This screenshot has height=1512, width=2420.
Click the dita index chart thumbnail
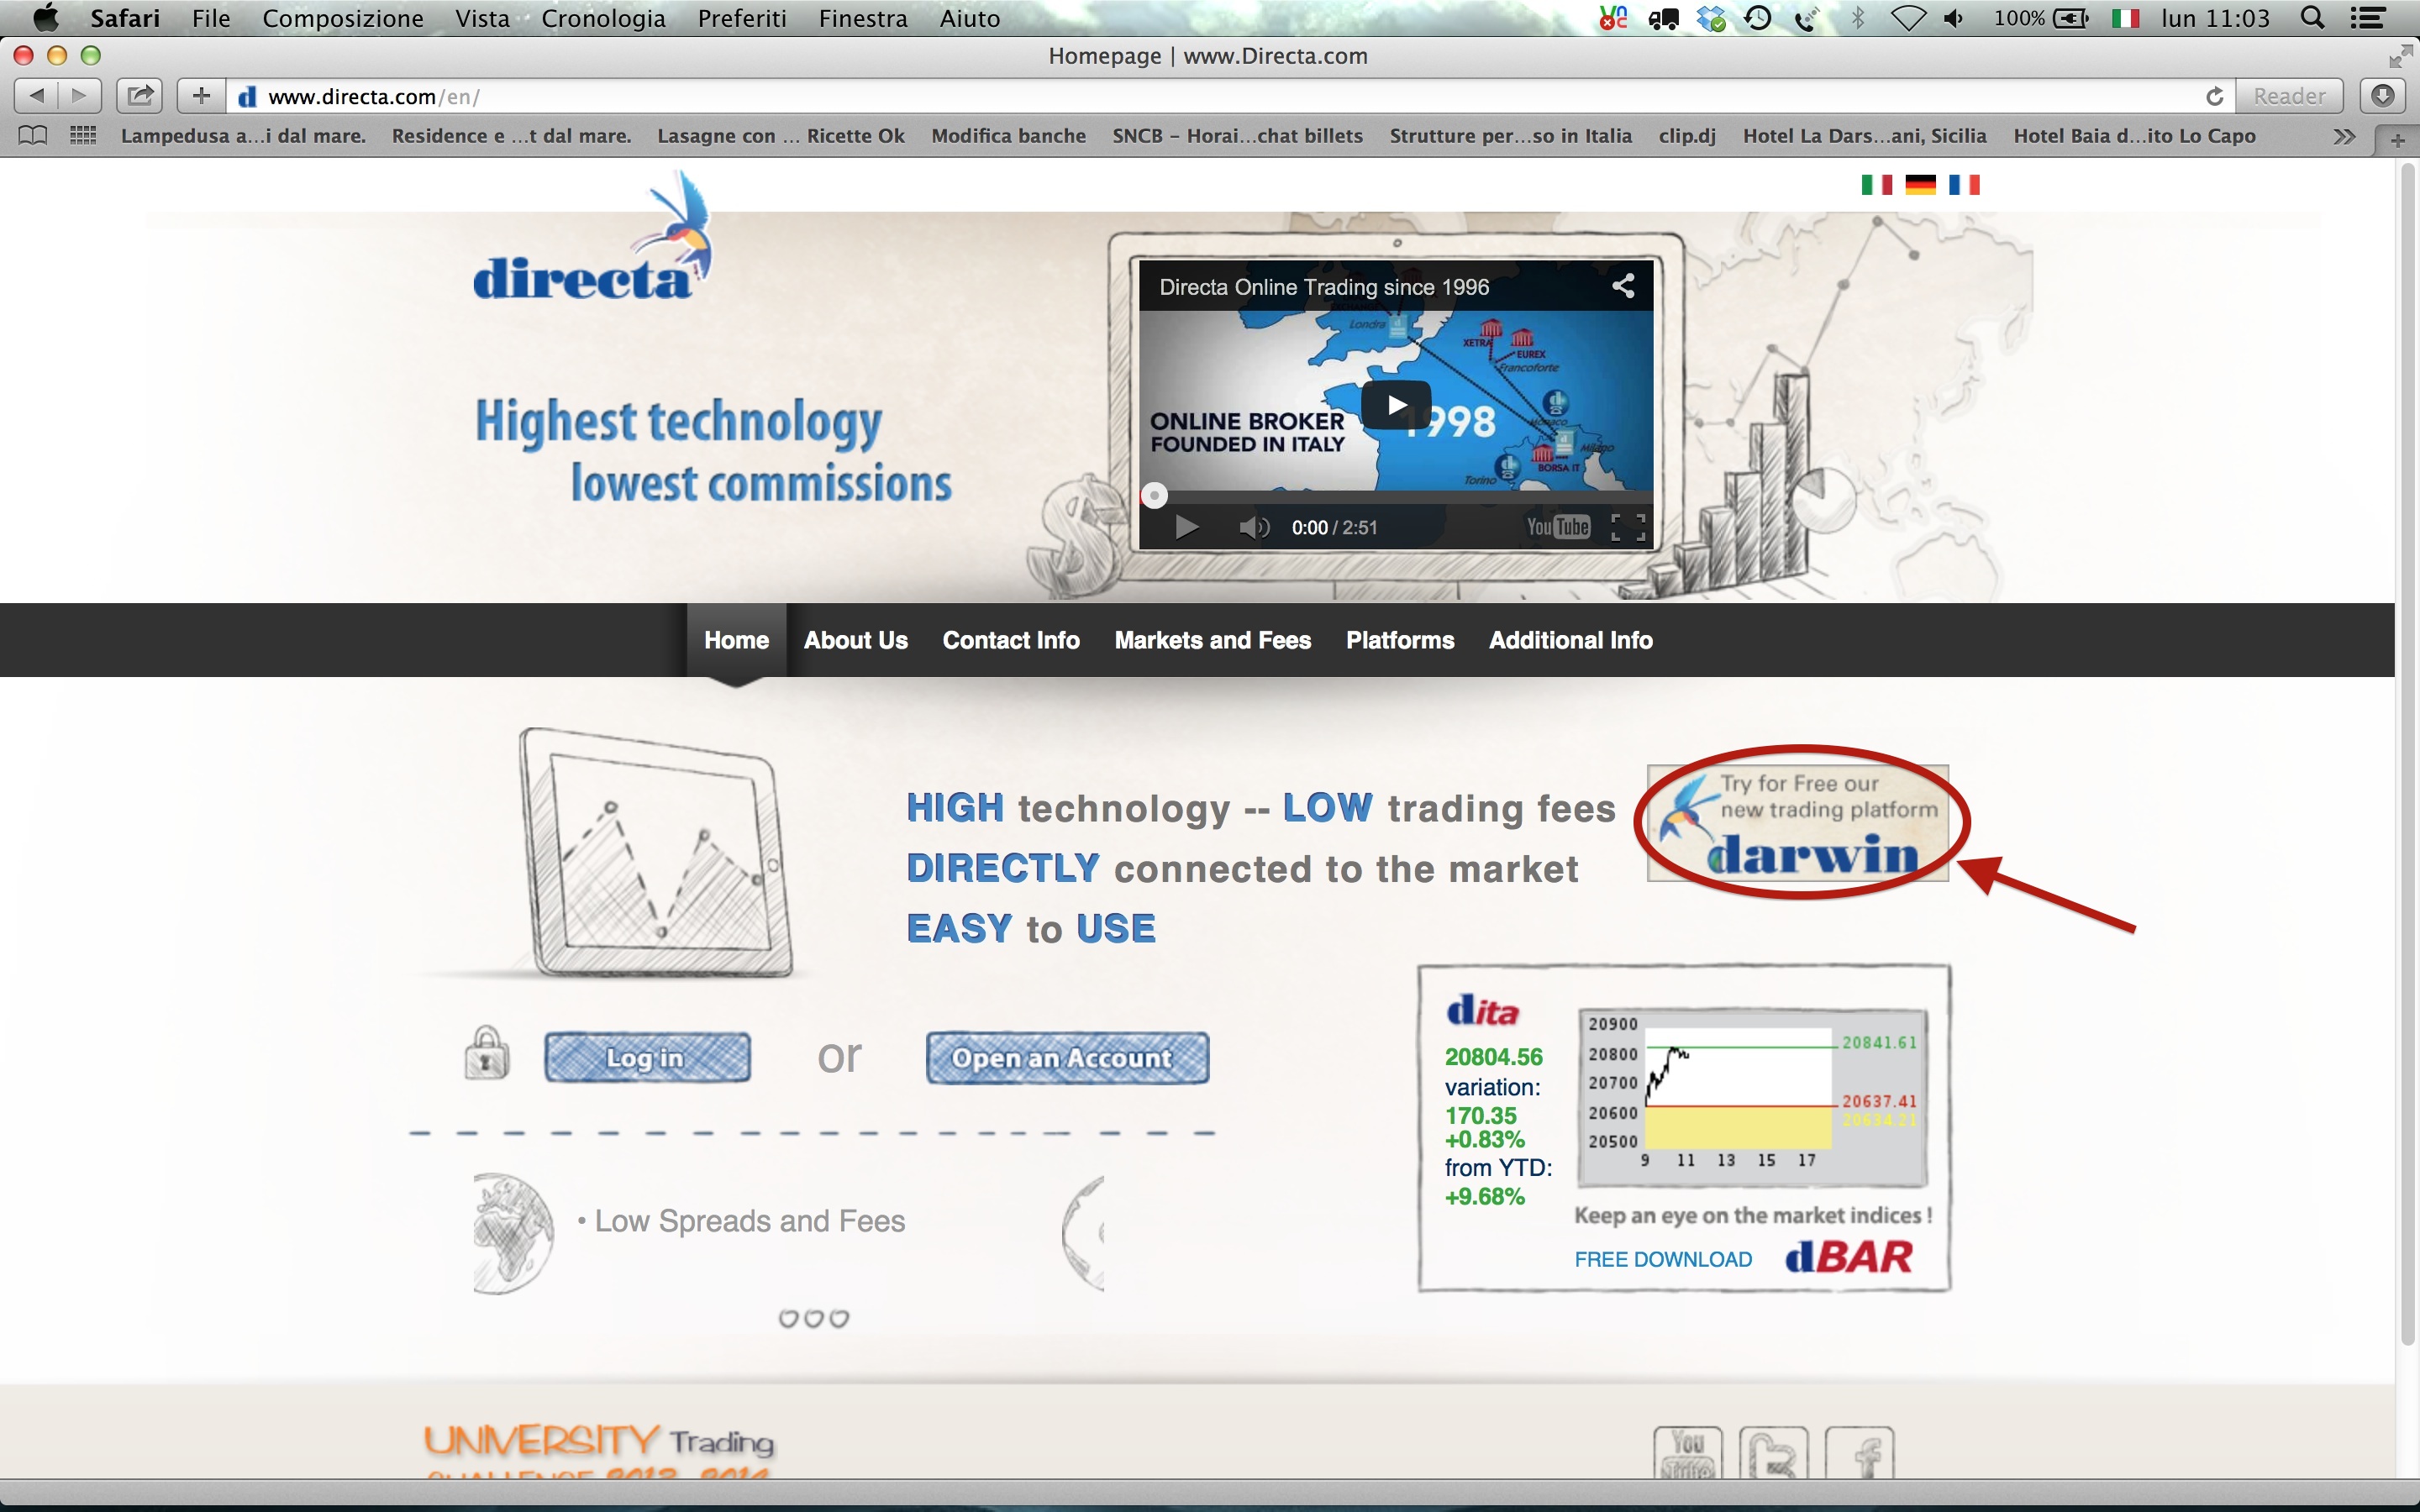1752,1097
